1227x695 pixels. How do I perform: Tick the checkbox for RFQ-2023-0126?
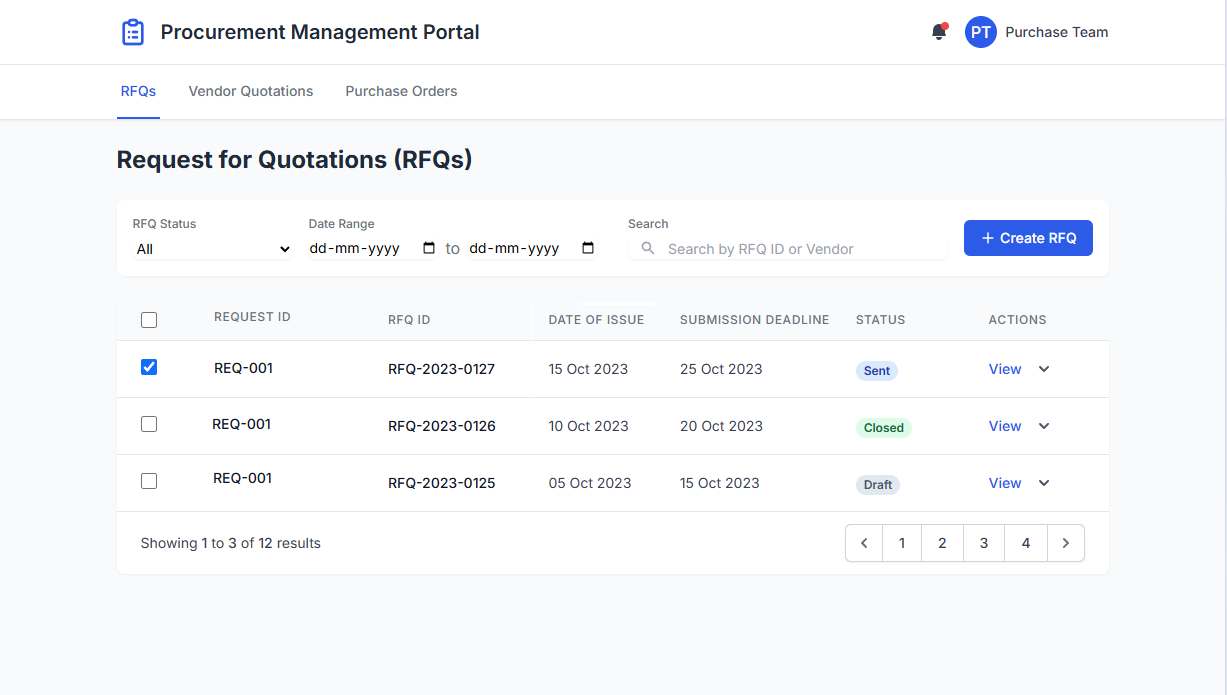click(149, 424)
